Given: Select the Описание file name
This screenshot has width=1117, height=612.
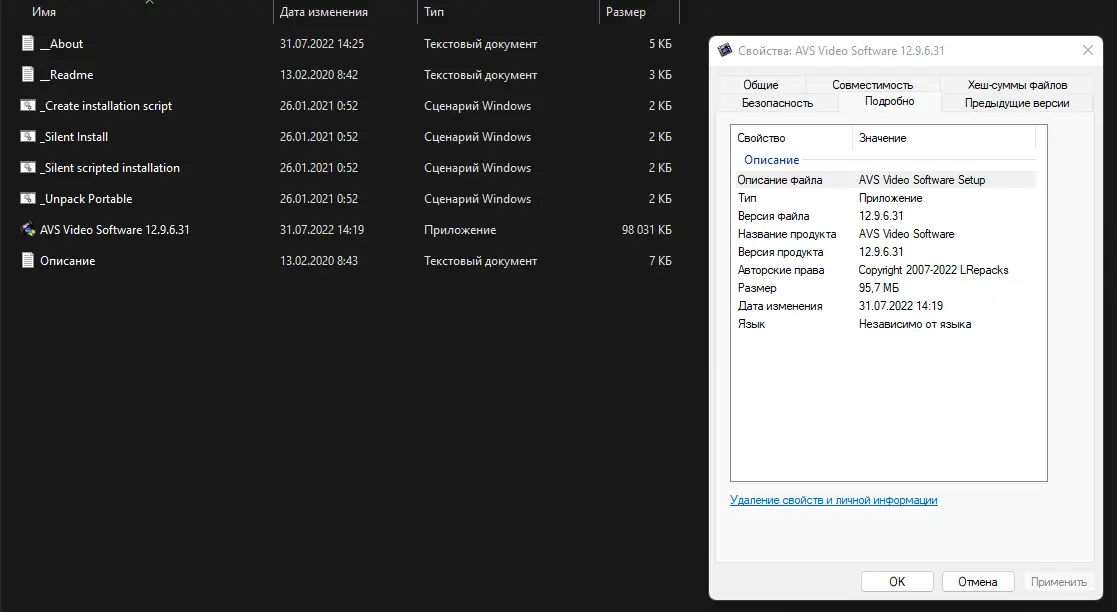Looking at the screenshot, I should pos(68,260).
